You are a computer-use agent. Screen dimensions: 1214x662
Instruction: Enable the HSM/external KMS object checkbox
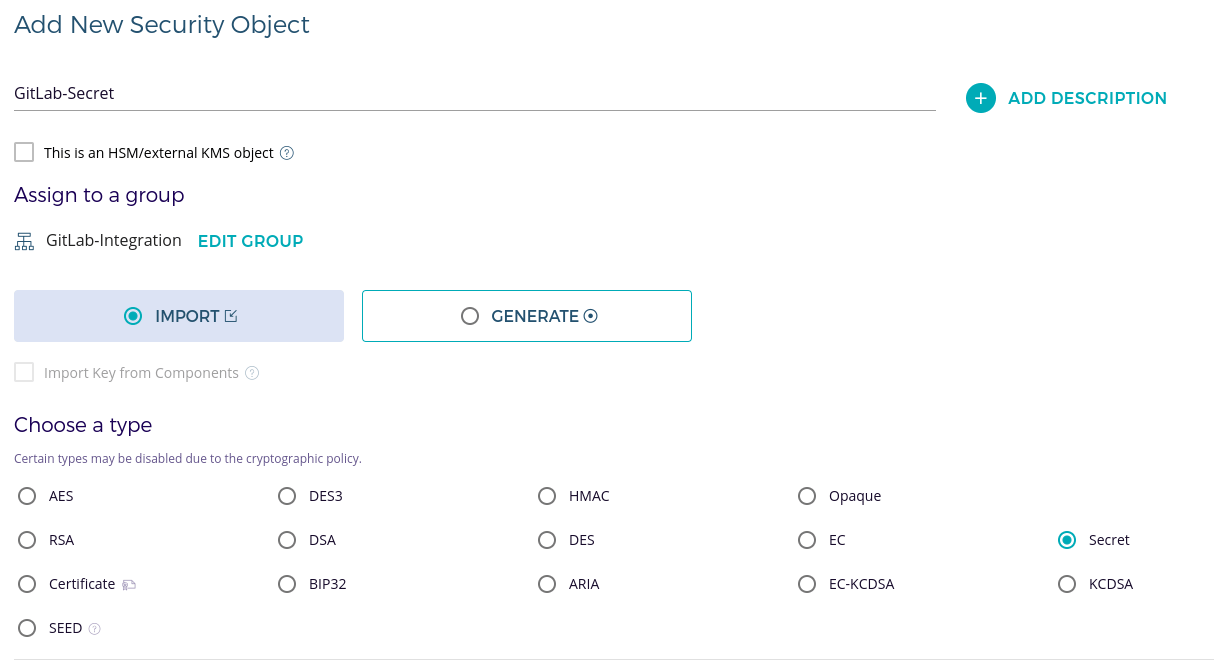coord(24,152)
